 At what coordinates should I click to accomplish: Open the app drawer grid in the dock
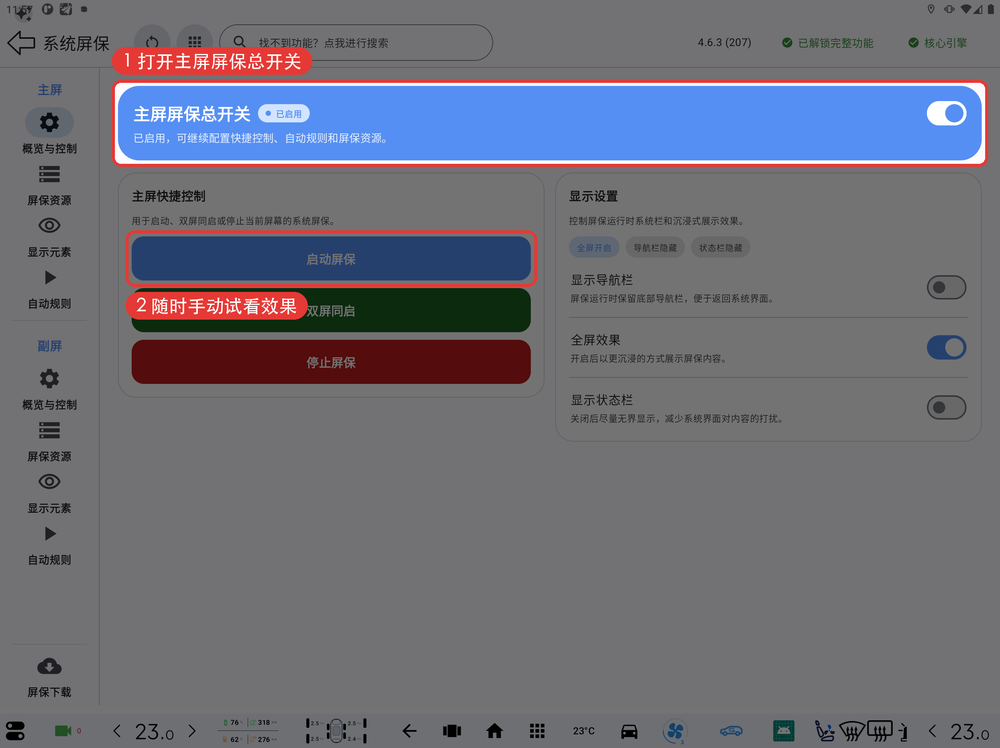tap(537, 731)
